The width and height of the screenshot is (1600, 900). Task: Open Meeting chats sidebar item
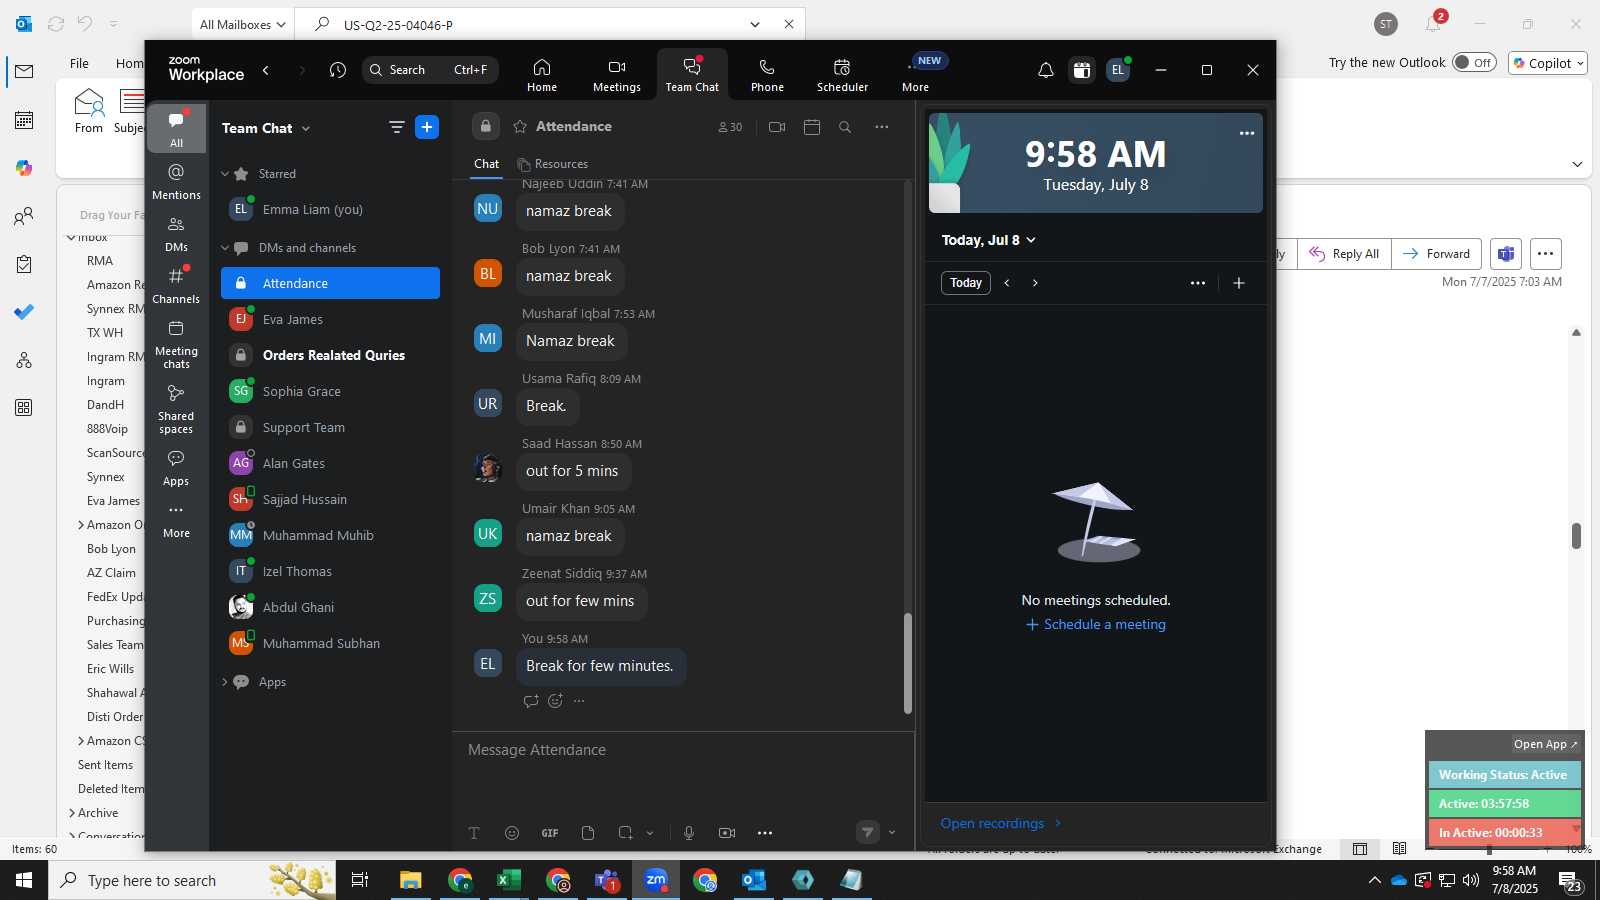[x=176, y=343]
